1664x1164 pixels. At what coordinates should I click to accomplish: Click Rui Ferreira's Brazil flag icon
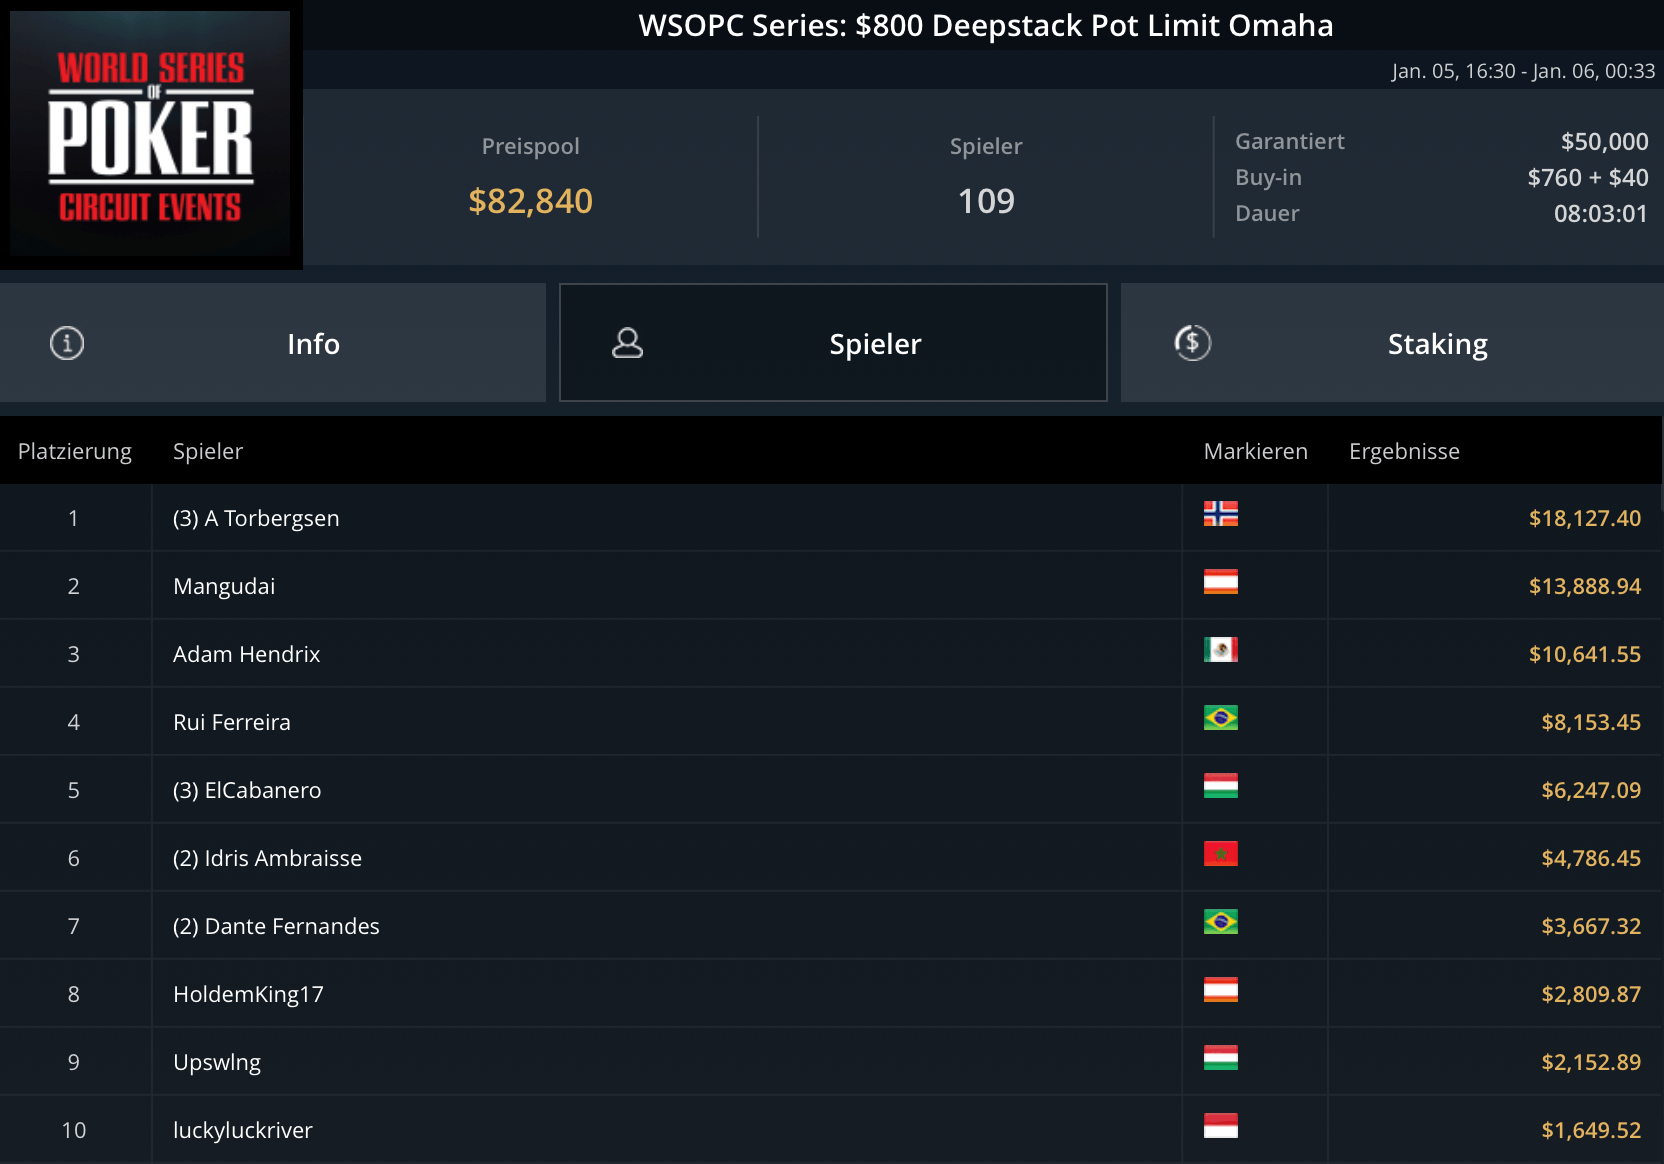1220,718
